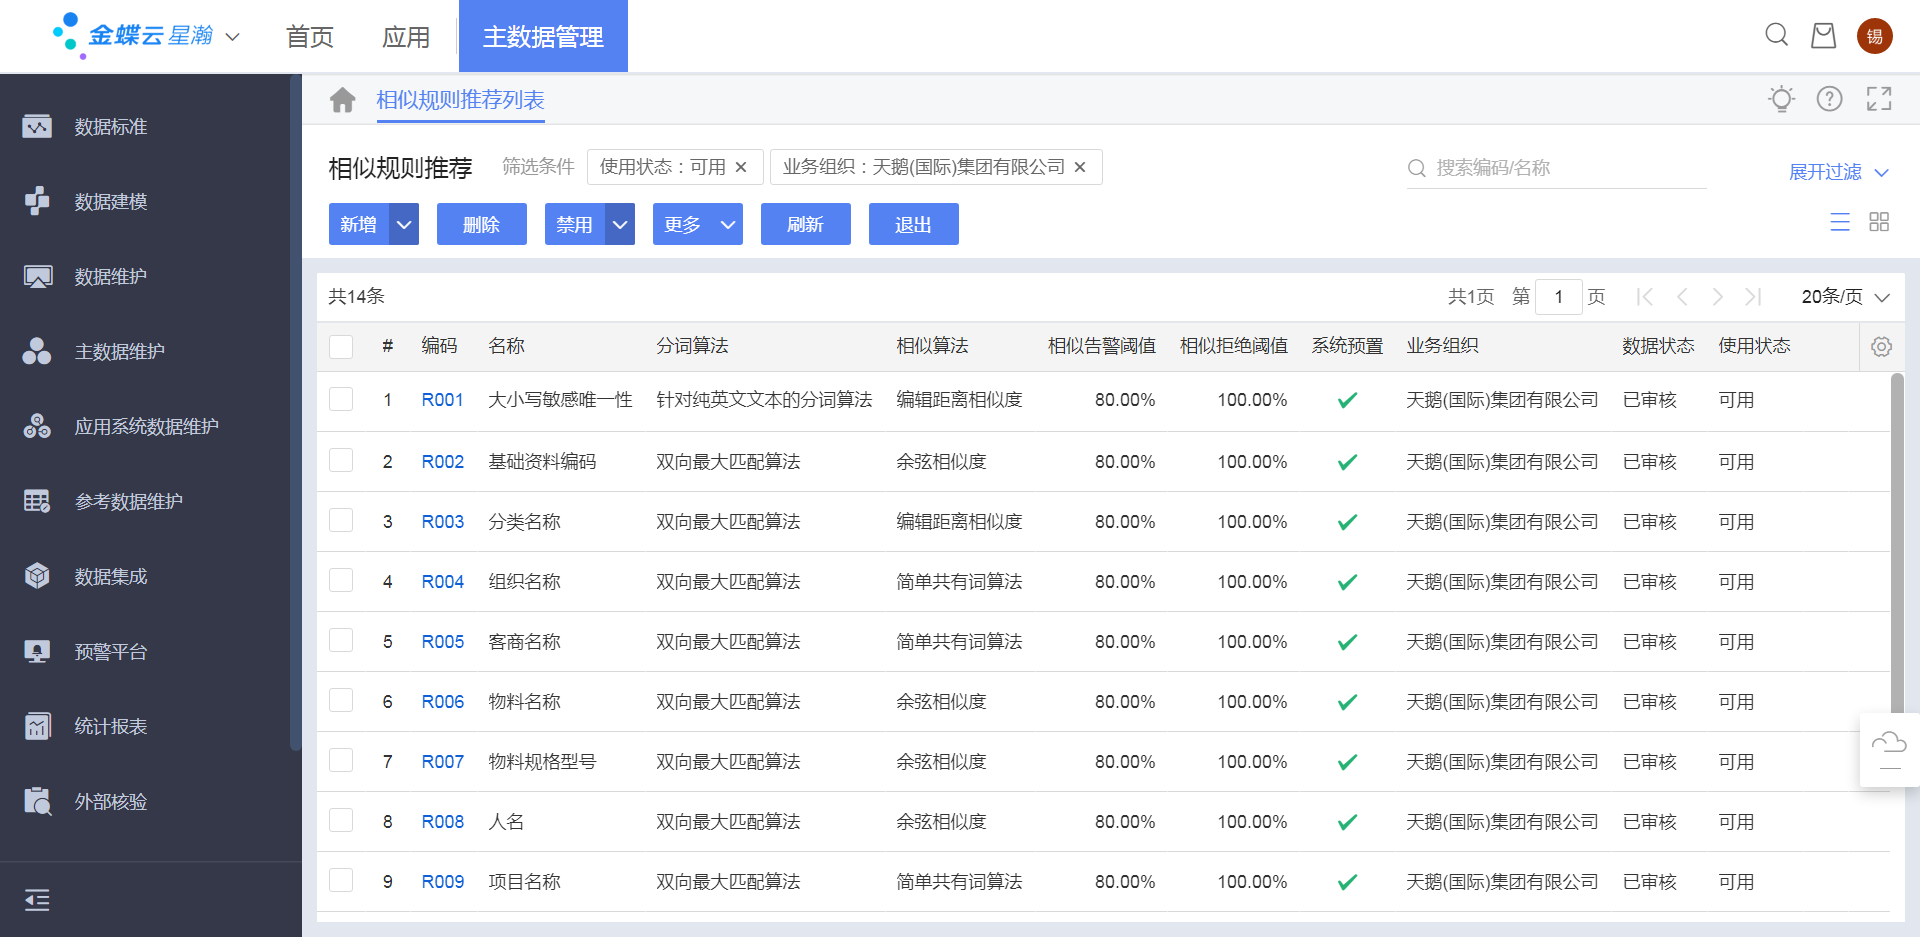Switch to the 应用 top tab

pos(406,37)
